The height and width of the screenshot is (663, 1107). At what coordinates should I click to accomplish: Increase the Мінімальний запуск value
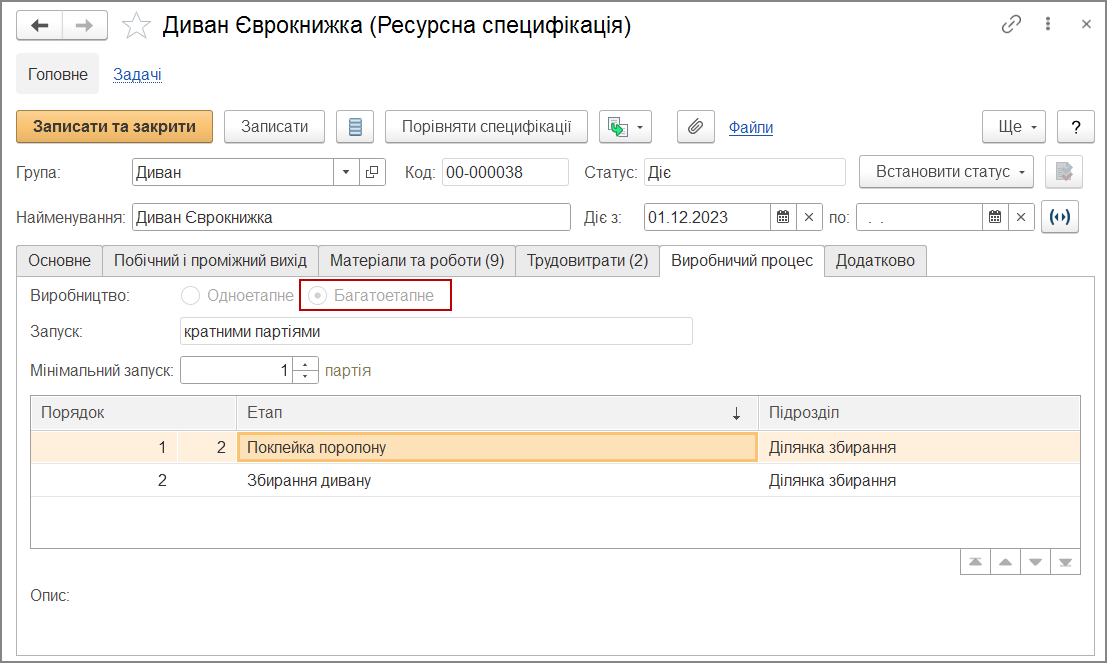305,365
